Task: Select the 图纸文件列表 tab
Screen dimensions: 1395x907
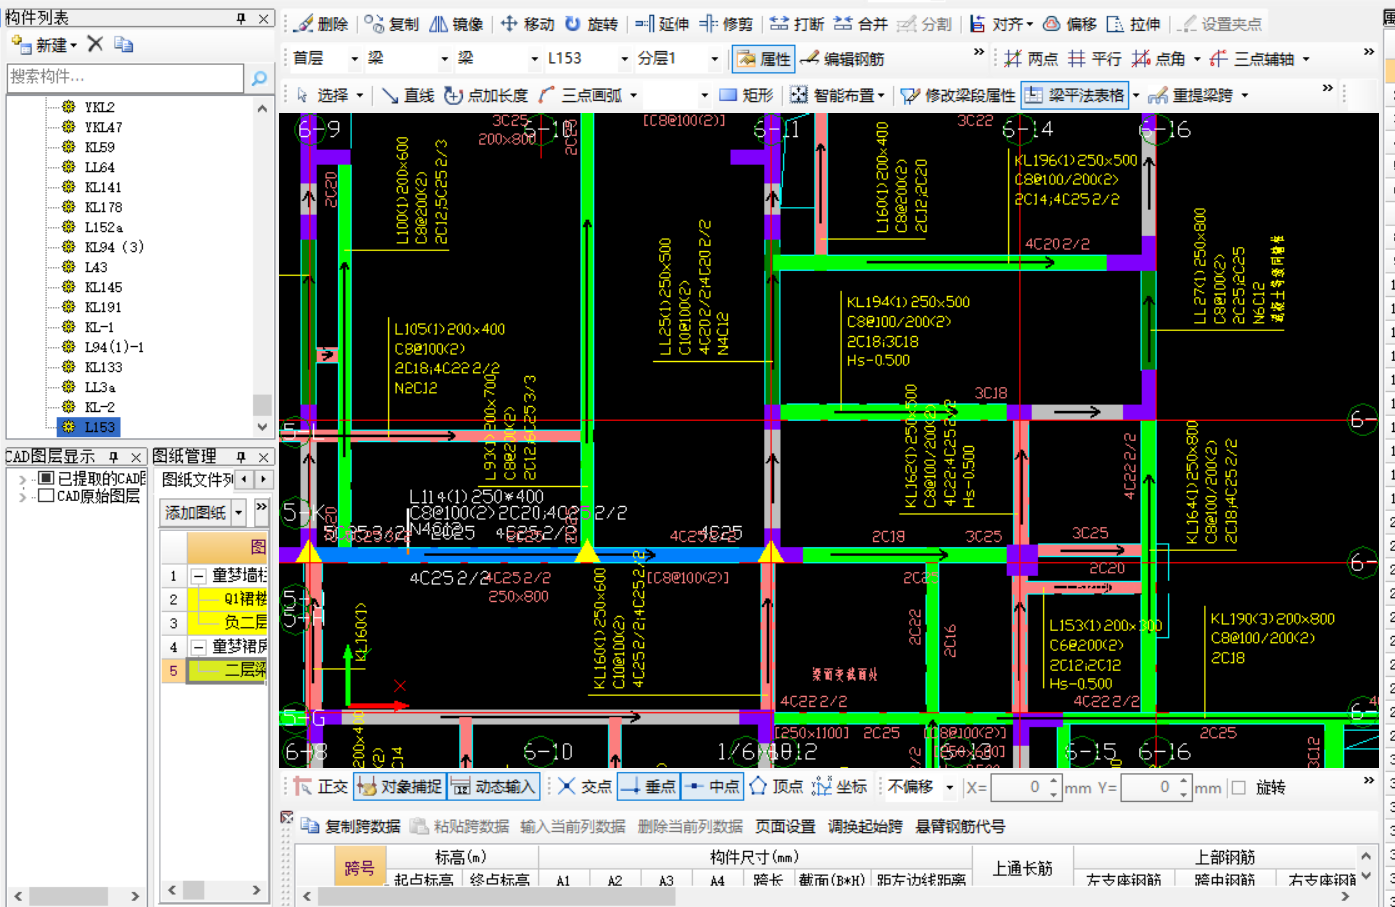Action: 197,480
